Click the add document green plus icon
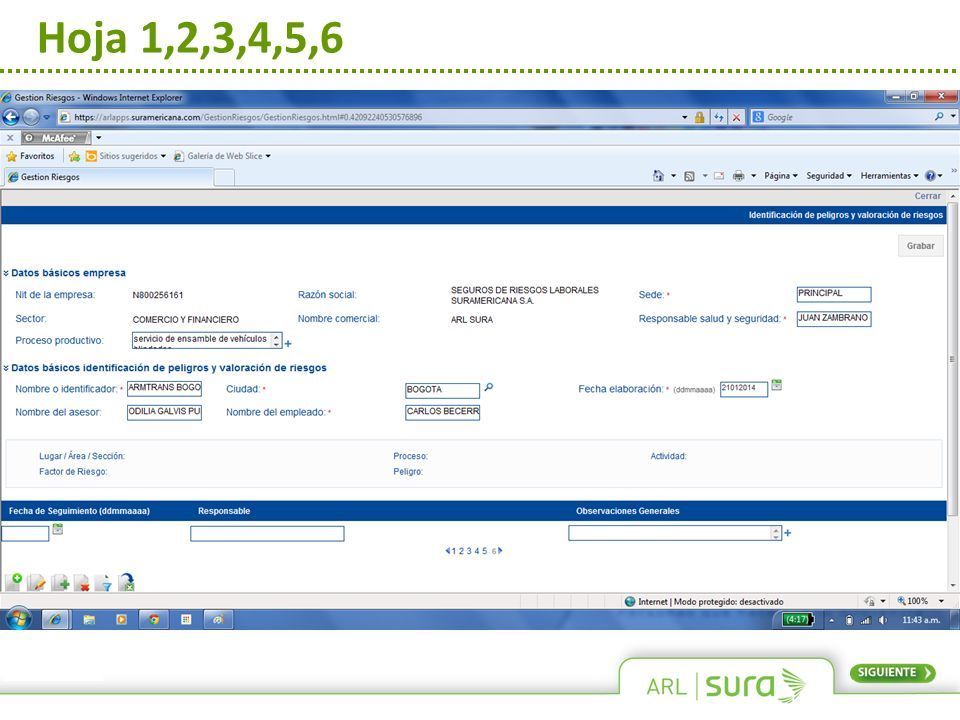 coord(60,582)
